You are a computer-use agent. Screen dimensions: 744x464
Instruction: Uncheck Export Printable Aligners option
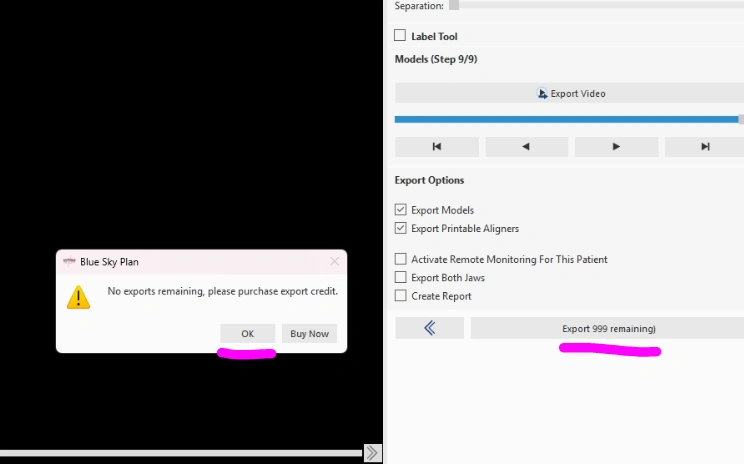click(x=400, y=228)
